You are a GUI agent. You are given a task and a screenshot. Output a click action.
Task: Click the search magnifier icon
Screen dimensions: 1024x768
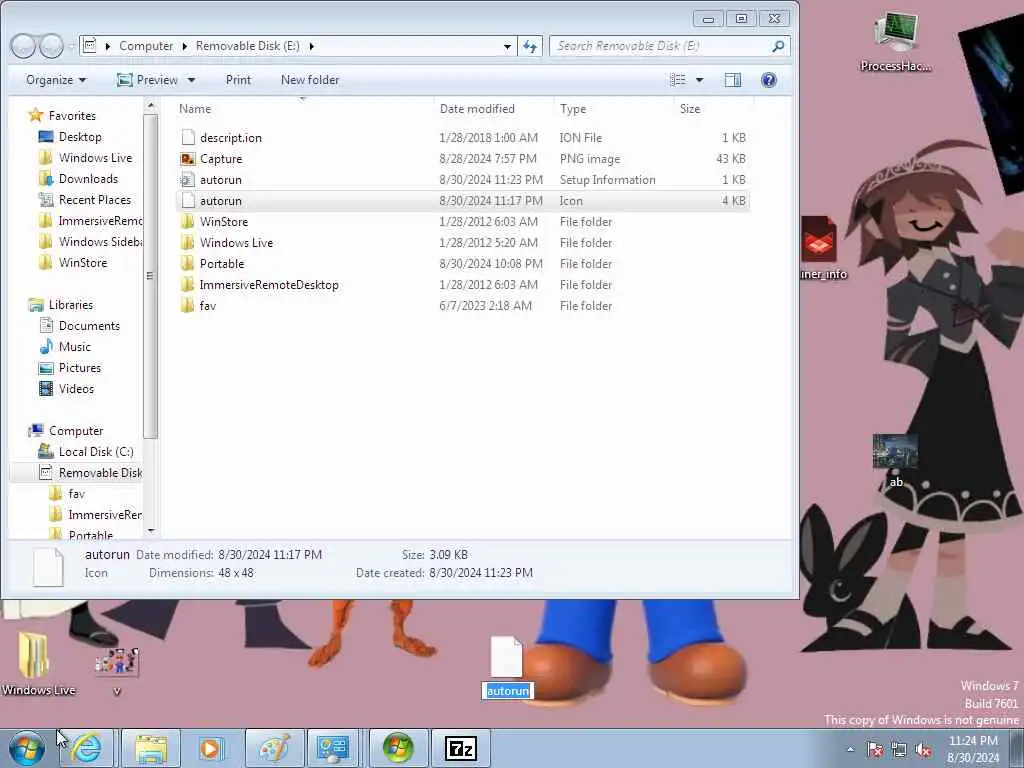(777, 46)
